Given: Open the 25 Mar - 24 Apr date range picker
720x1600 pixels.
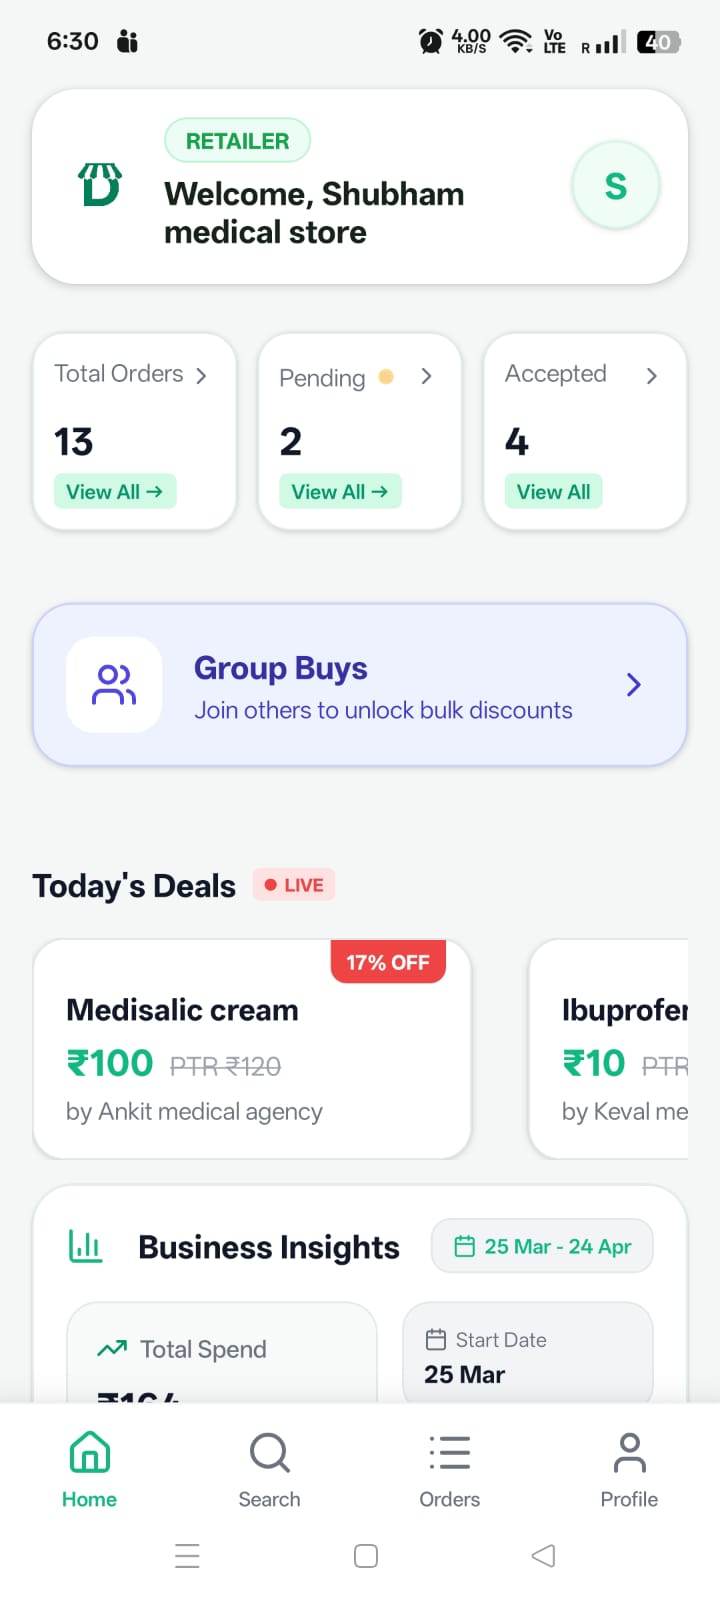Looking at the screenshot, I should click(541, 1246).
